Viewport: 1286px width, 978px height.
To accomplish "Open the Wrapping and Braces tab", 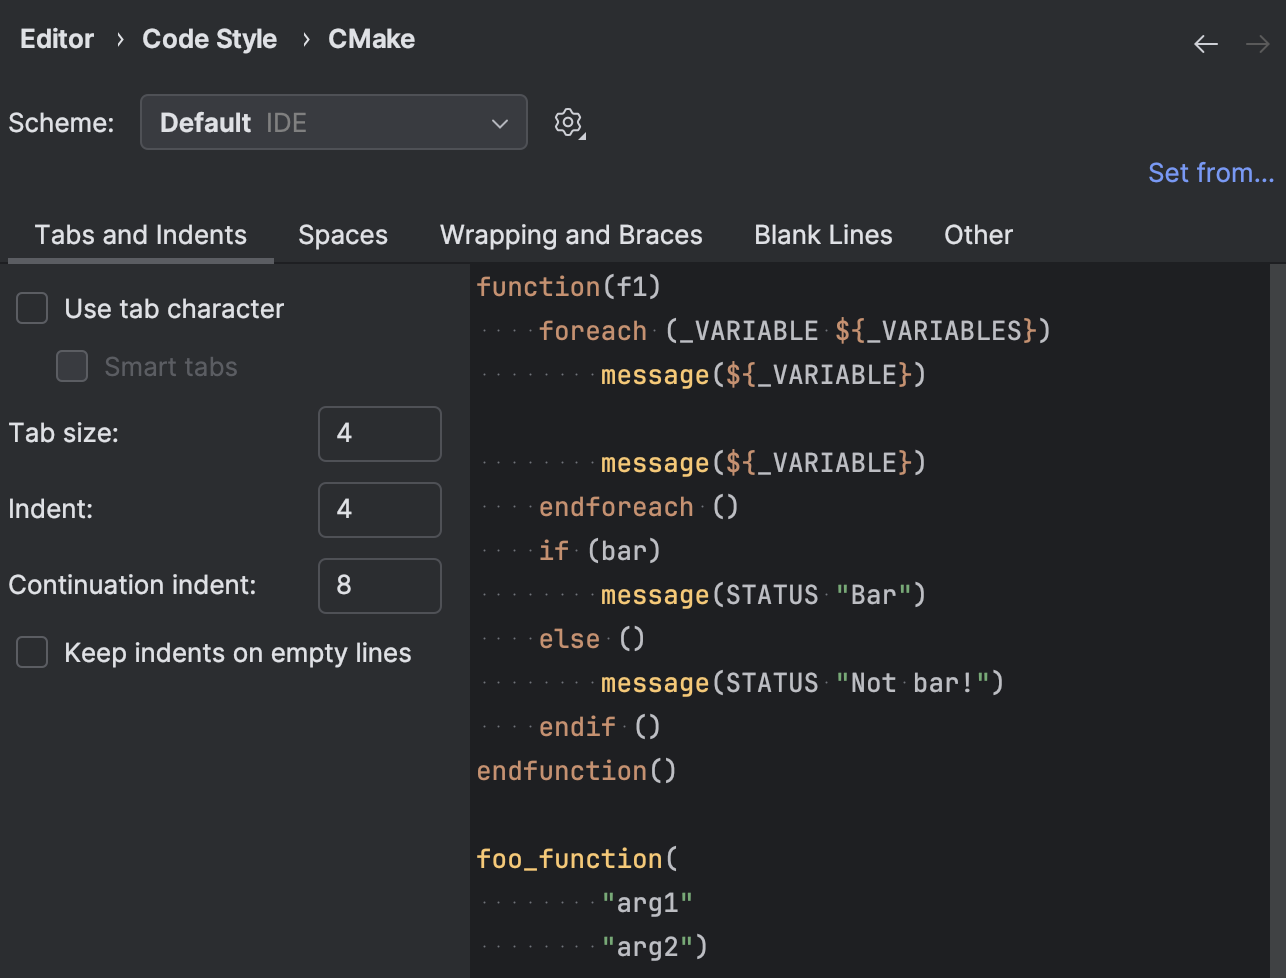I will coord(570,234).
